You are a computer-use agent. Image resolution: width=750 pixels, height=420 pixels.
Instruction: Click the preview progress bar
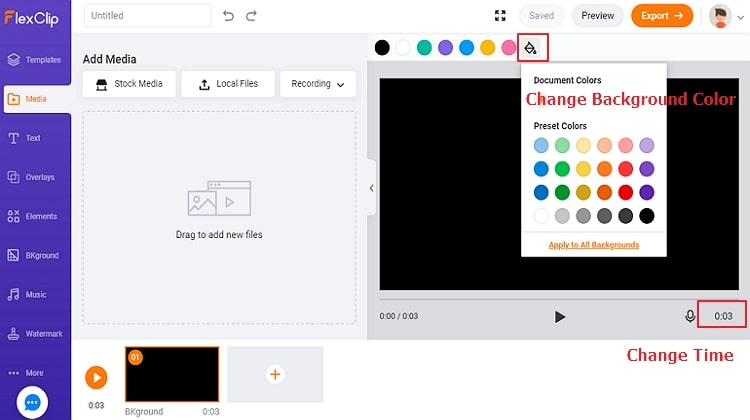[x=559, y=298]
